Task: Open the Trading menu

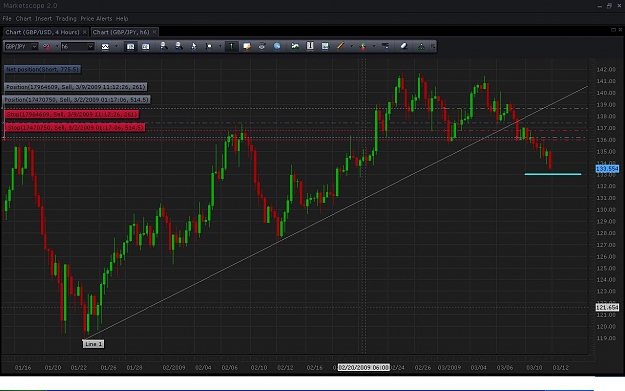Action: pyautogui.click(x=66, y=19)
